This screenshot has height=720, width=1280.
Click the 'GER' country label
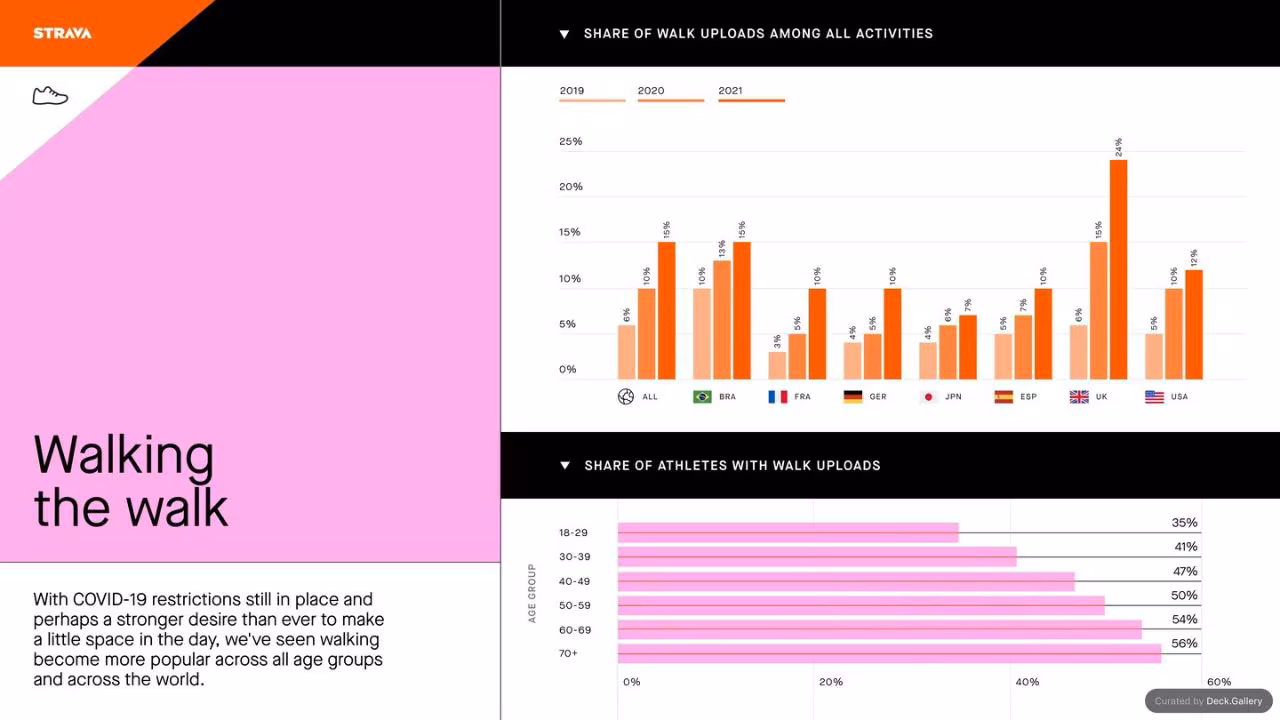pyautogui.click(x=878, y=397)
